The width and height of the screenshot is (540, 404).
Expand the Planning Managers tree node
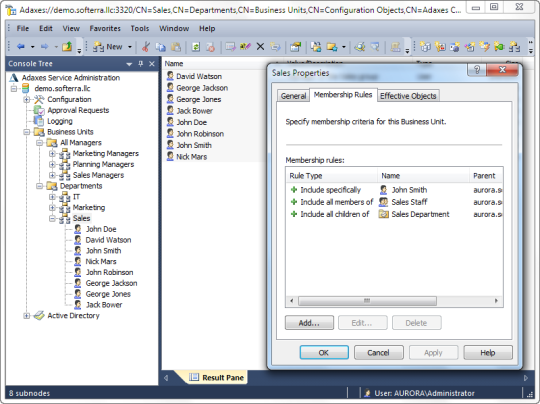click(x=52, y=164)
